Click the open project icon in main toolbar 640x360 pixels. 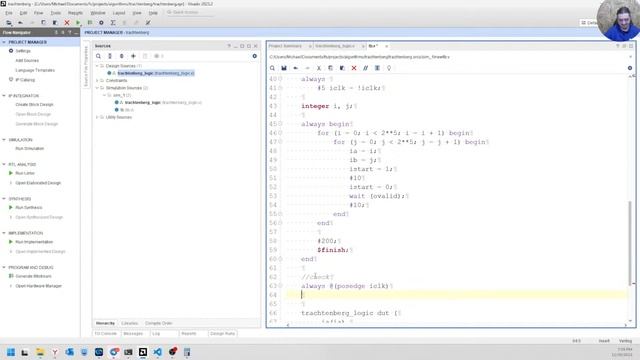tap(9, 23)
